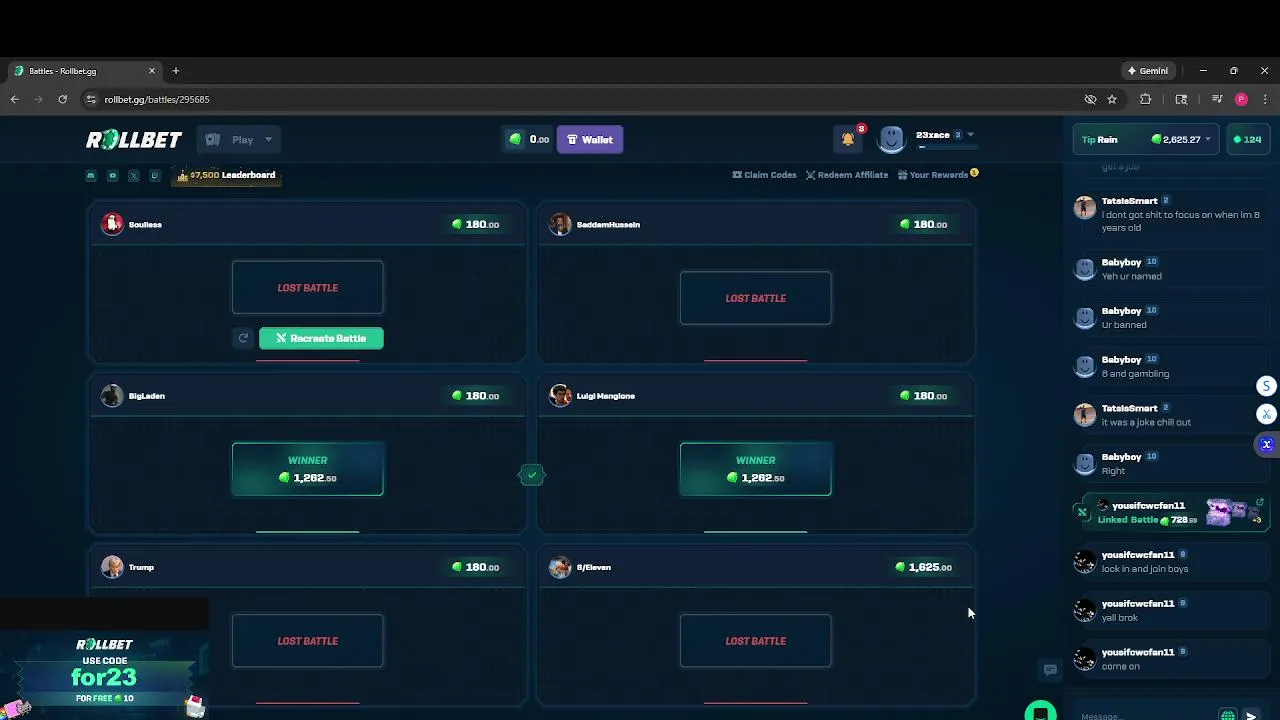Go back using the browser back arrow
Screen dimensions: 1280x720
14,99
